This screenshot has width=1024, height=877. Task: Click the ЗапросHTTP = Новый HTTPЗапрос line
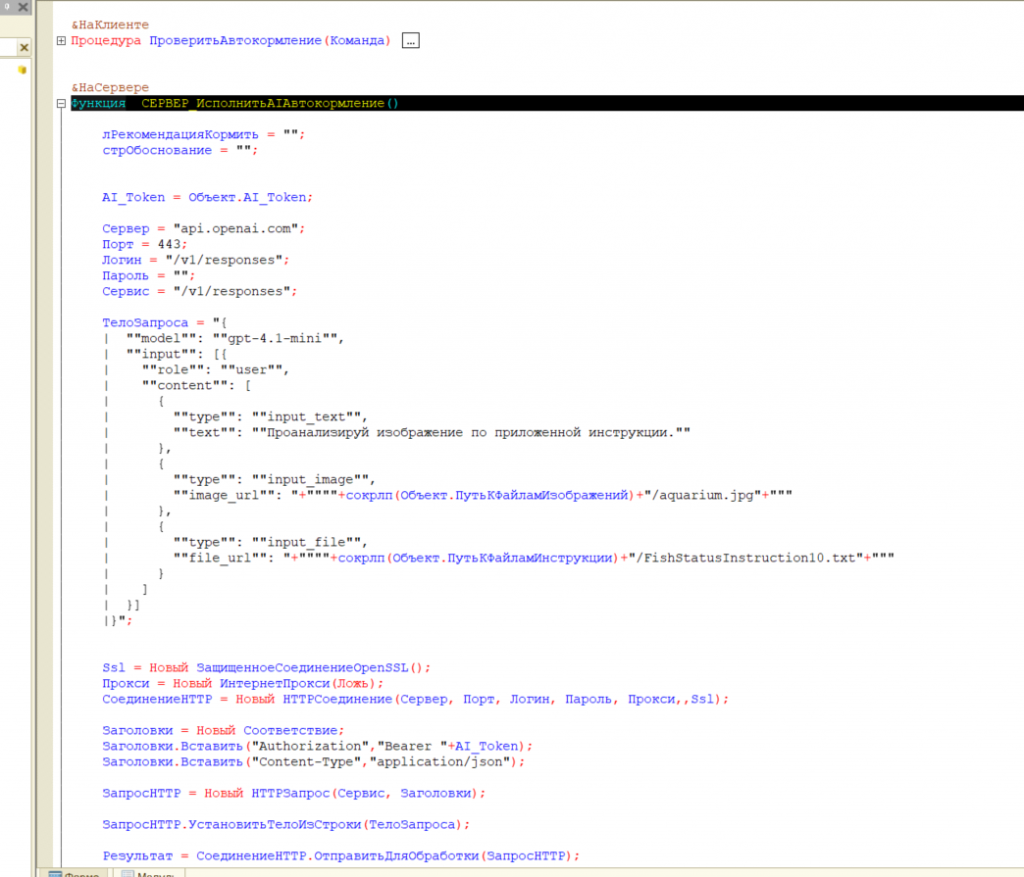[x=294, y=793]
